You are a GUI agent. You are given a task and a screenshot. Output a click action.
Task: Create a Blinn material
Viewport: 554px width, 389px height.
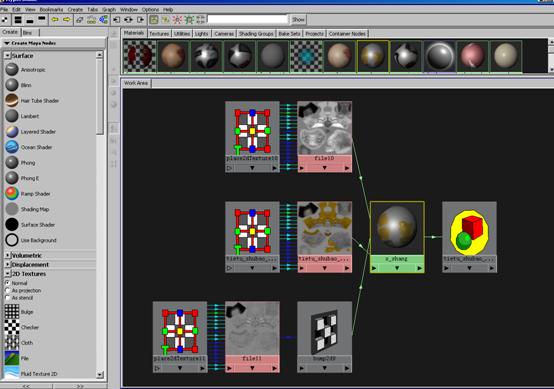(x=26, y=85)
